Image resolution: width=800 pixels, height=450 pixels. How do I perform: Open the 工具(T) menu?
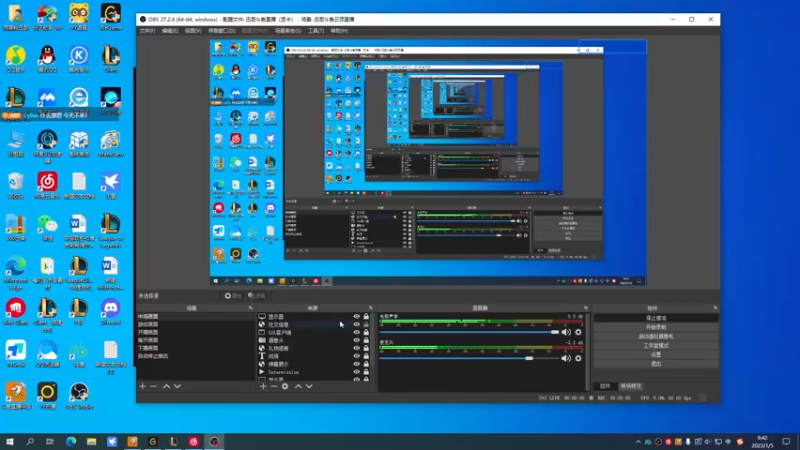(316, 31)
